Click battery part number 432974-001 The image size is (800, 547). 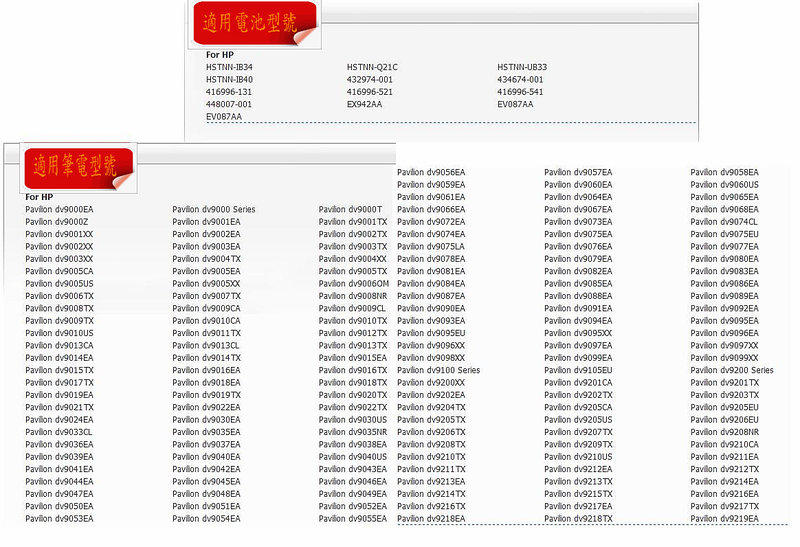369,80
